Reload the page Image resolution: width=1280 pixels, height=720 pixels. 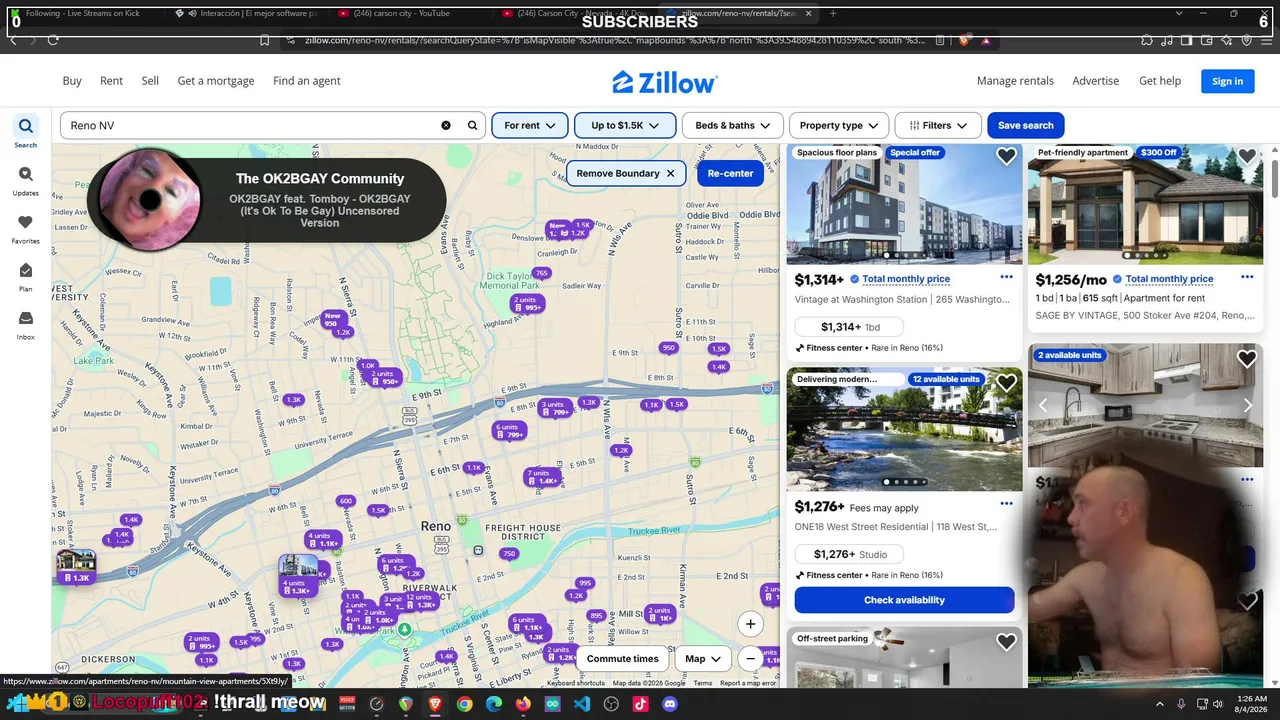[52, 40]
